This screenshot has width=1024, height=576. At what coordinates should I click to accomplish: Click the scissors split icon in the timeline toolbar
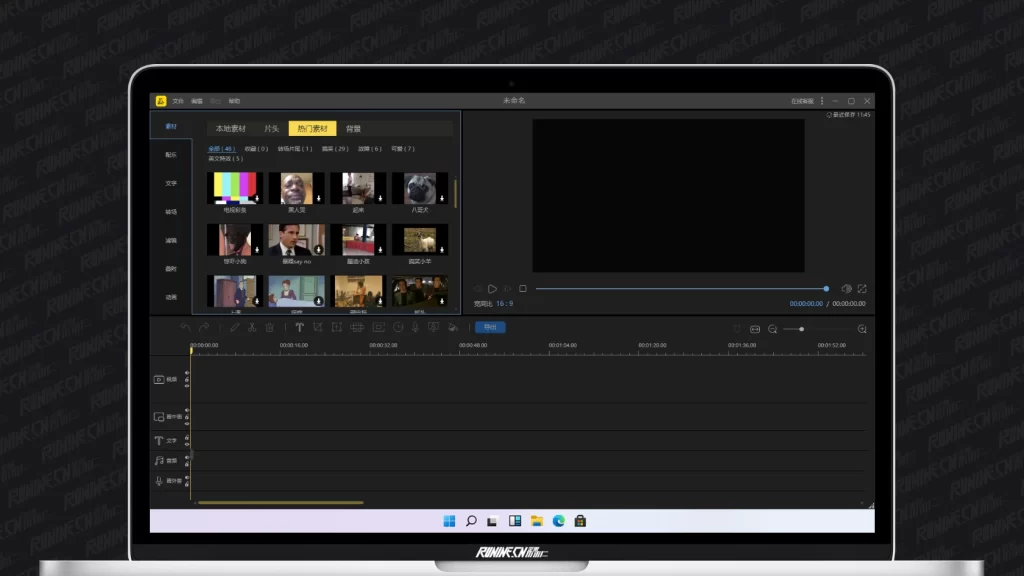(x=252, y=327)
